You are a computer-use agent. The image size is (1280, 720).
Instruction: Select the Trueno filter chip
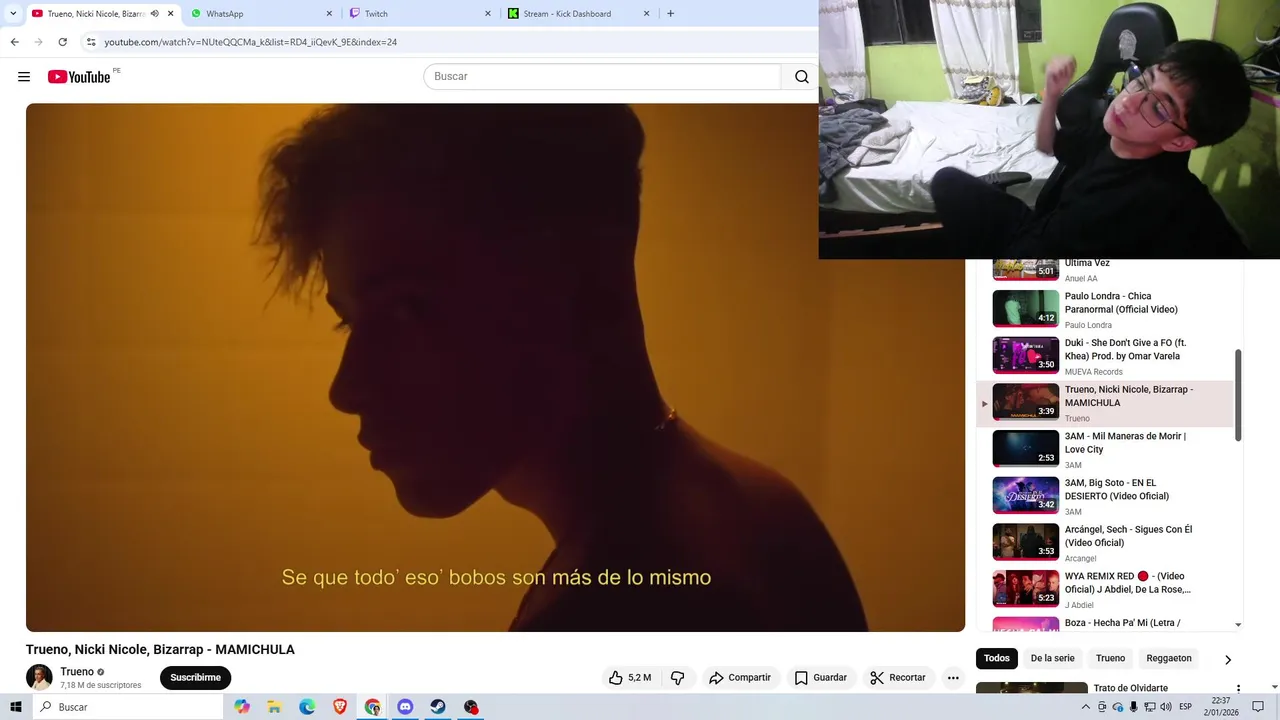[x=1110, y=658]
